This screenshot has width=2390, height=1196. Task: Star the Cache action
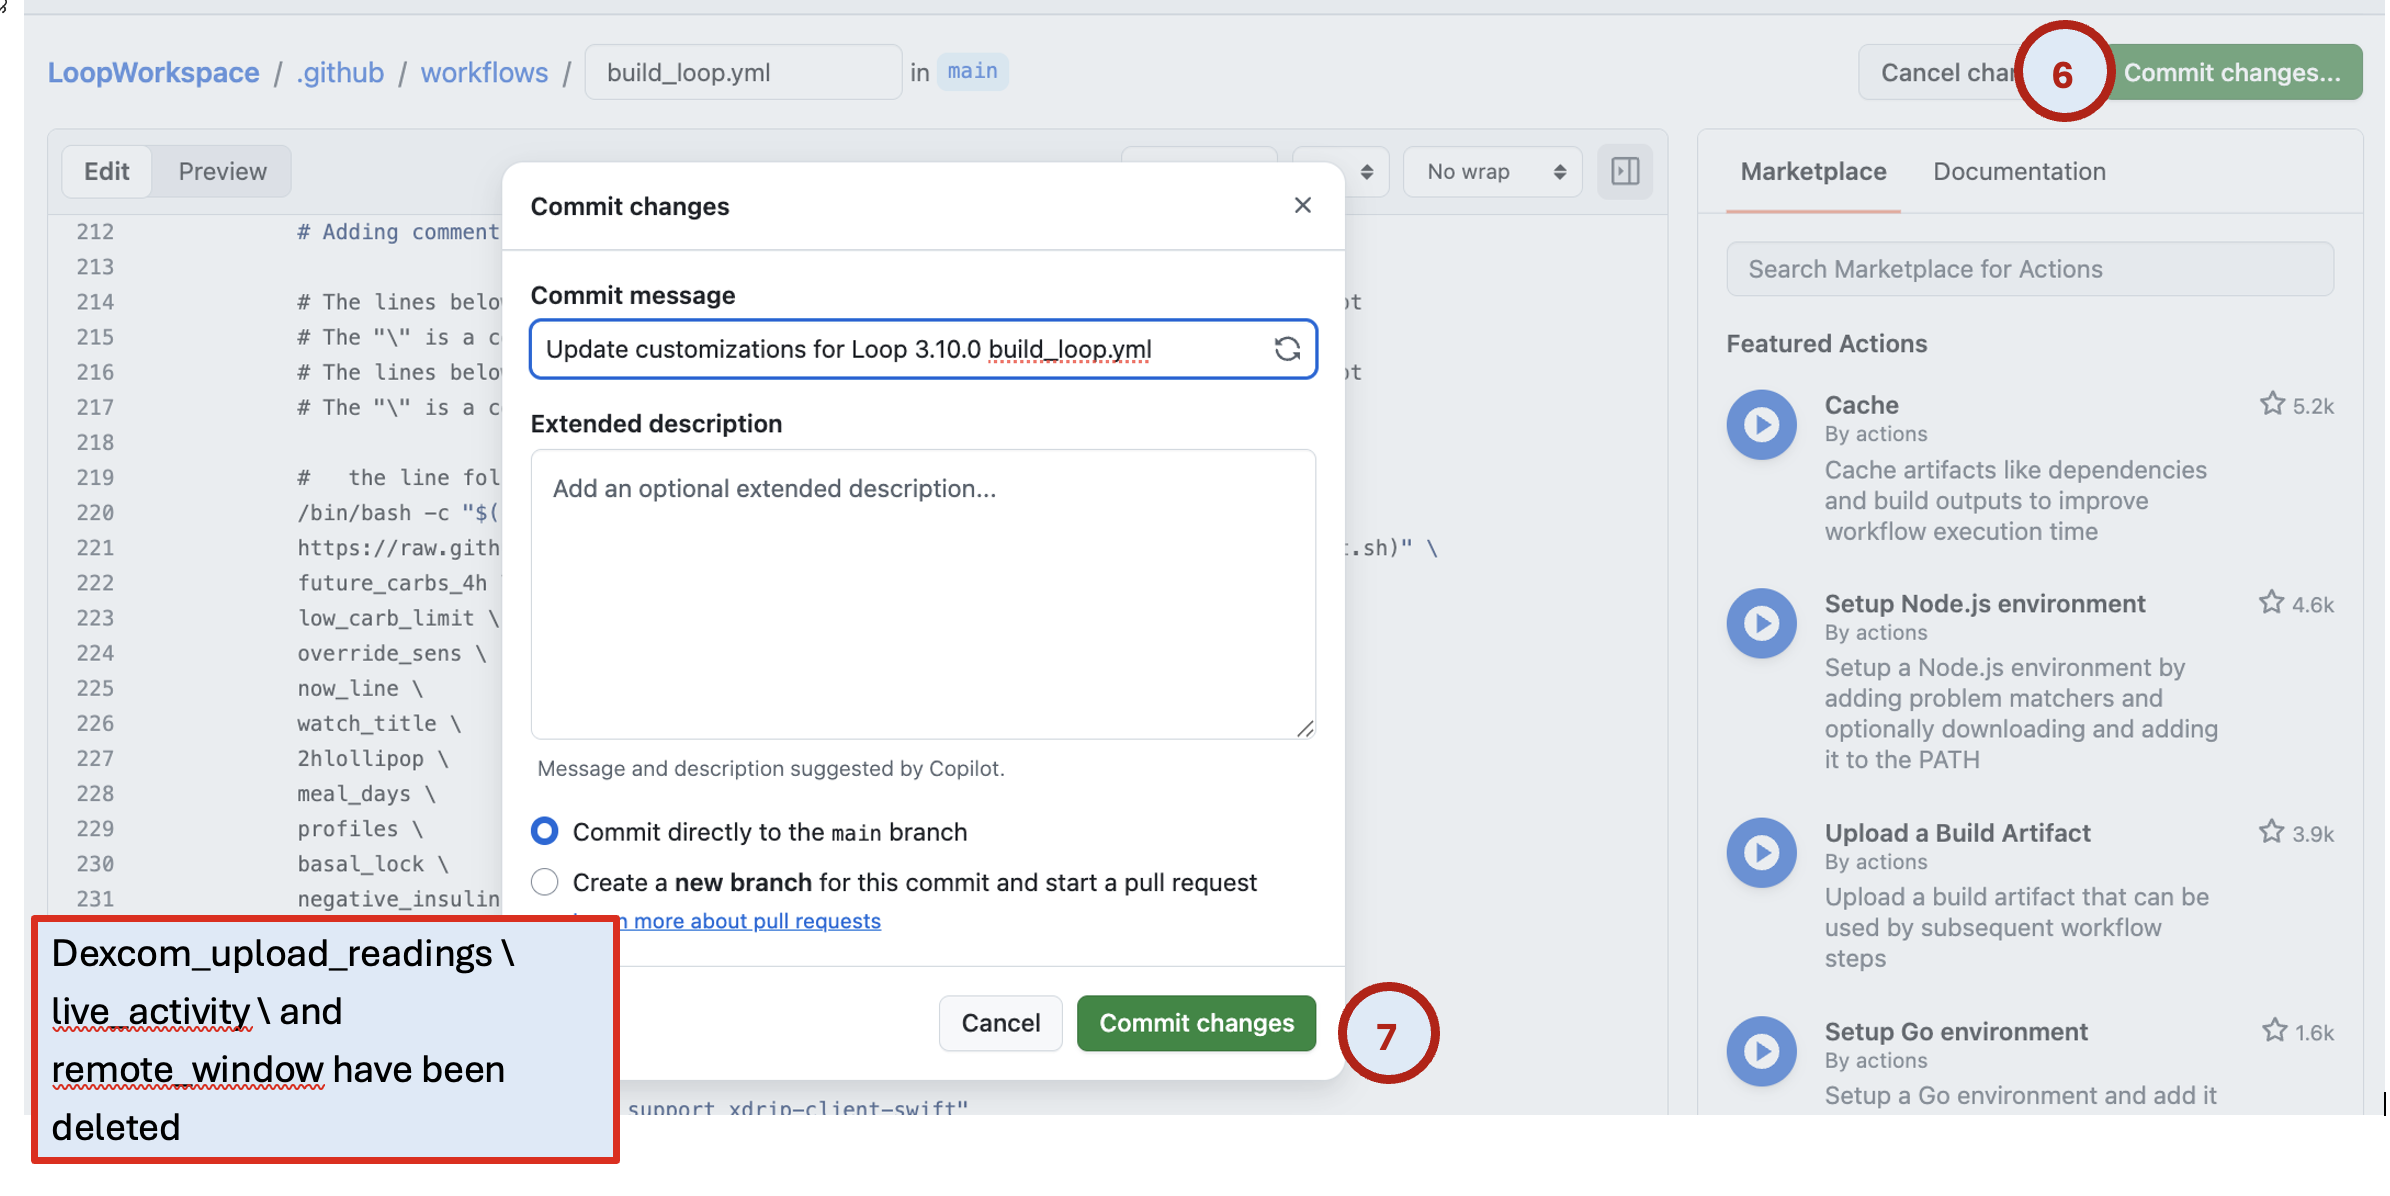click(x=2272, y=404)
